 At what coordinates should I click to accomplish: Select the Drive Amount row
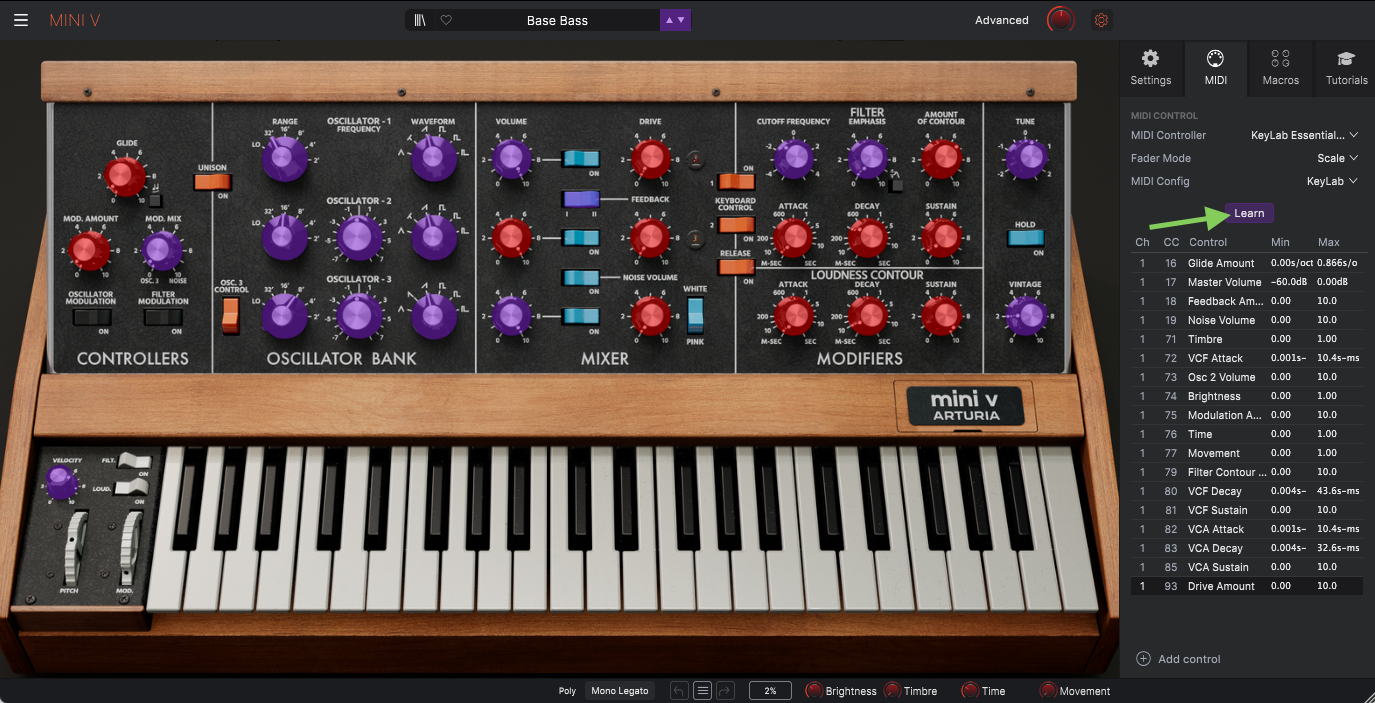(x=1246, y=586)
